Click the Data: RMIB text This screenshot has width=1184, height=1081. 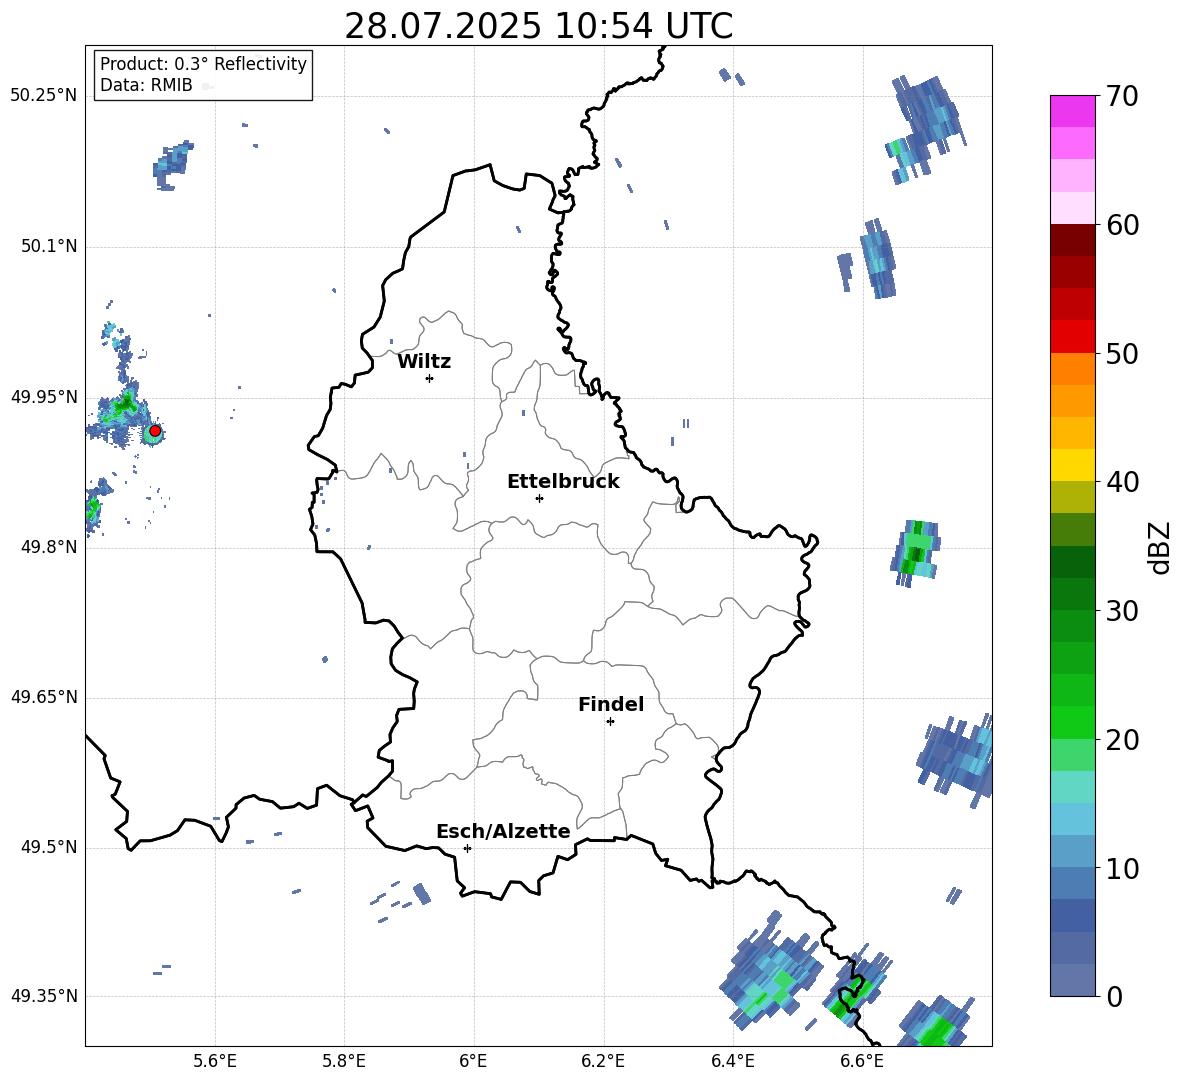pos(146,85)
